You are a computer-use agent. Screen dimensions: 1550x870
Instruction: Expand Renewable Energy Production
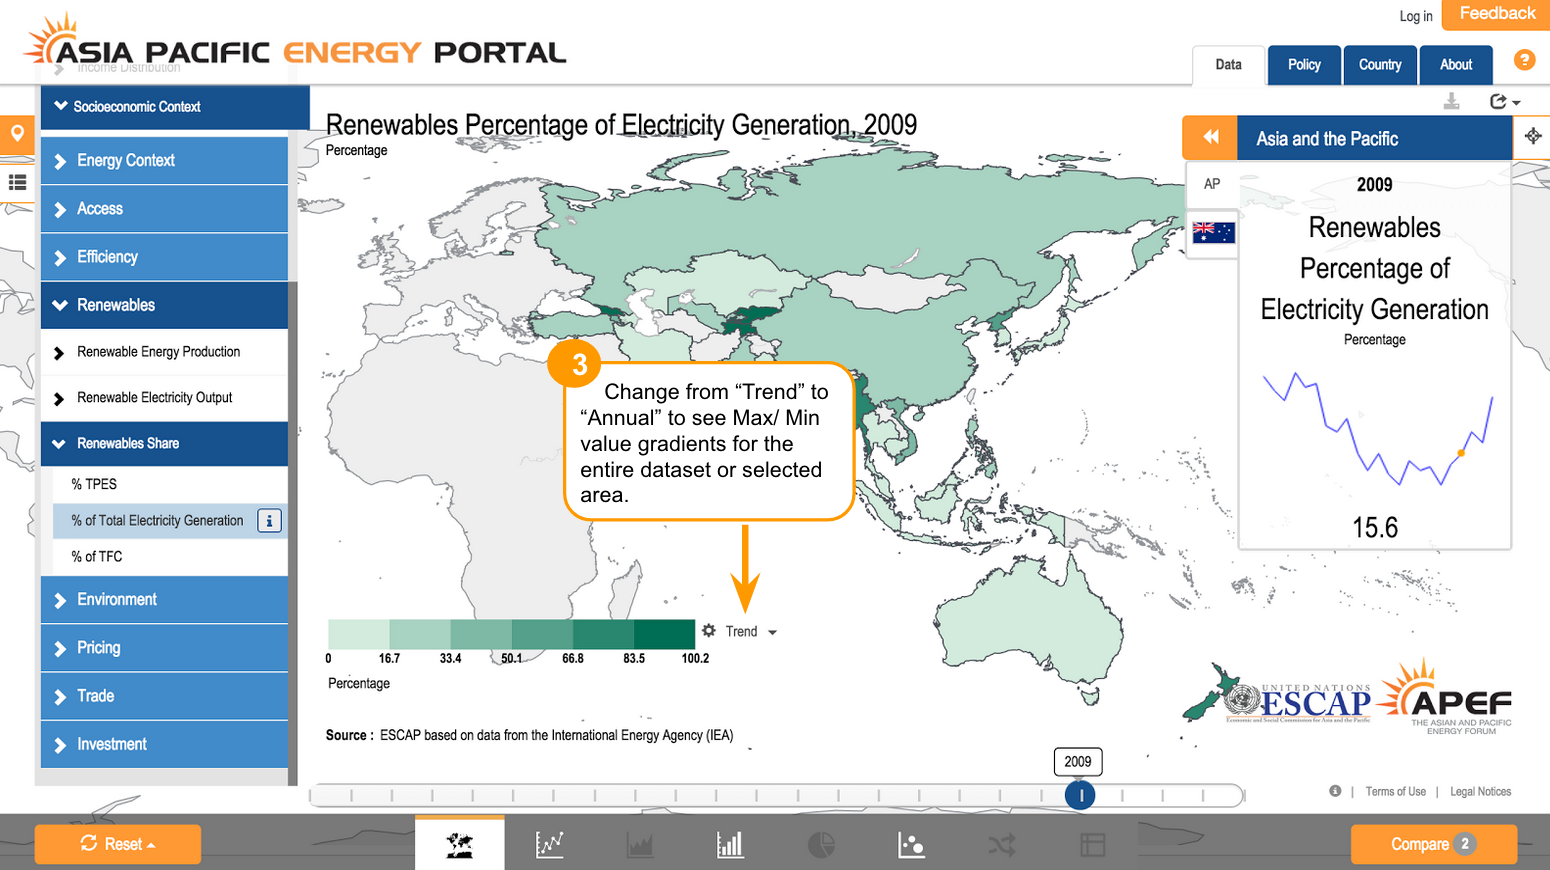[x=158, y=352]
